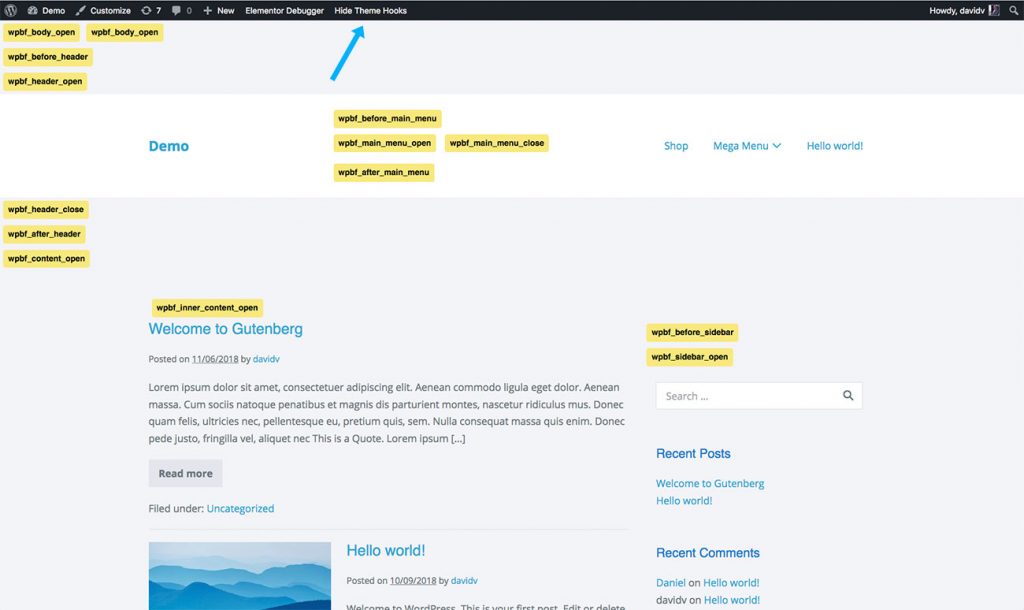Click the Read more button
1024x610 pixels.
click(x=185, y=473)
